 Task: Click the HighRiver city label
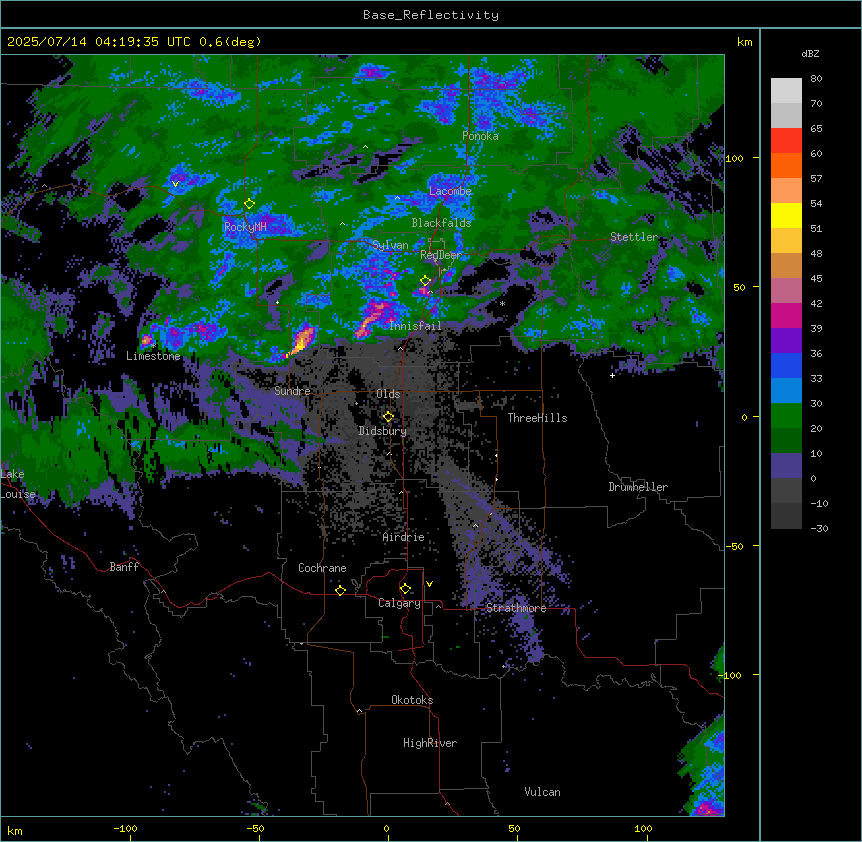(430, 743)
